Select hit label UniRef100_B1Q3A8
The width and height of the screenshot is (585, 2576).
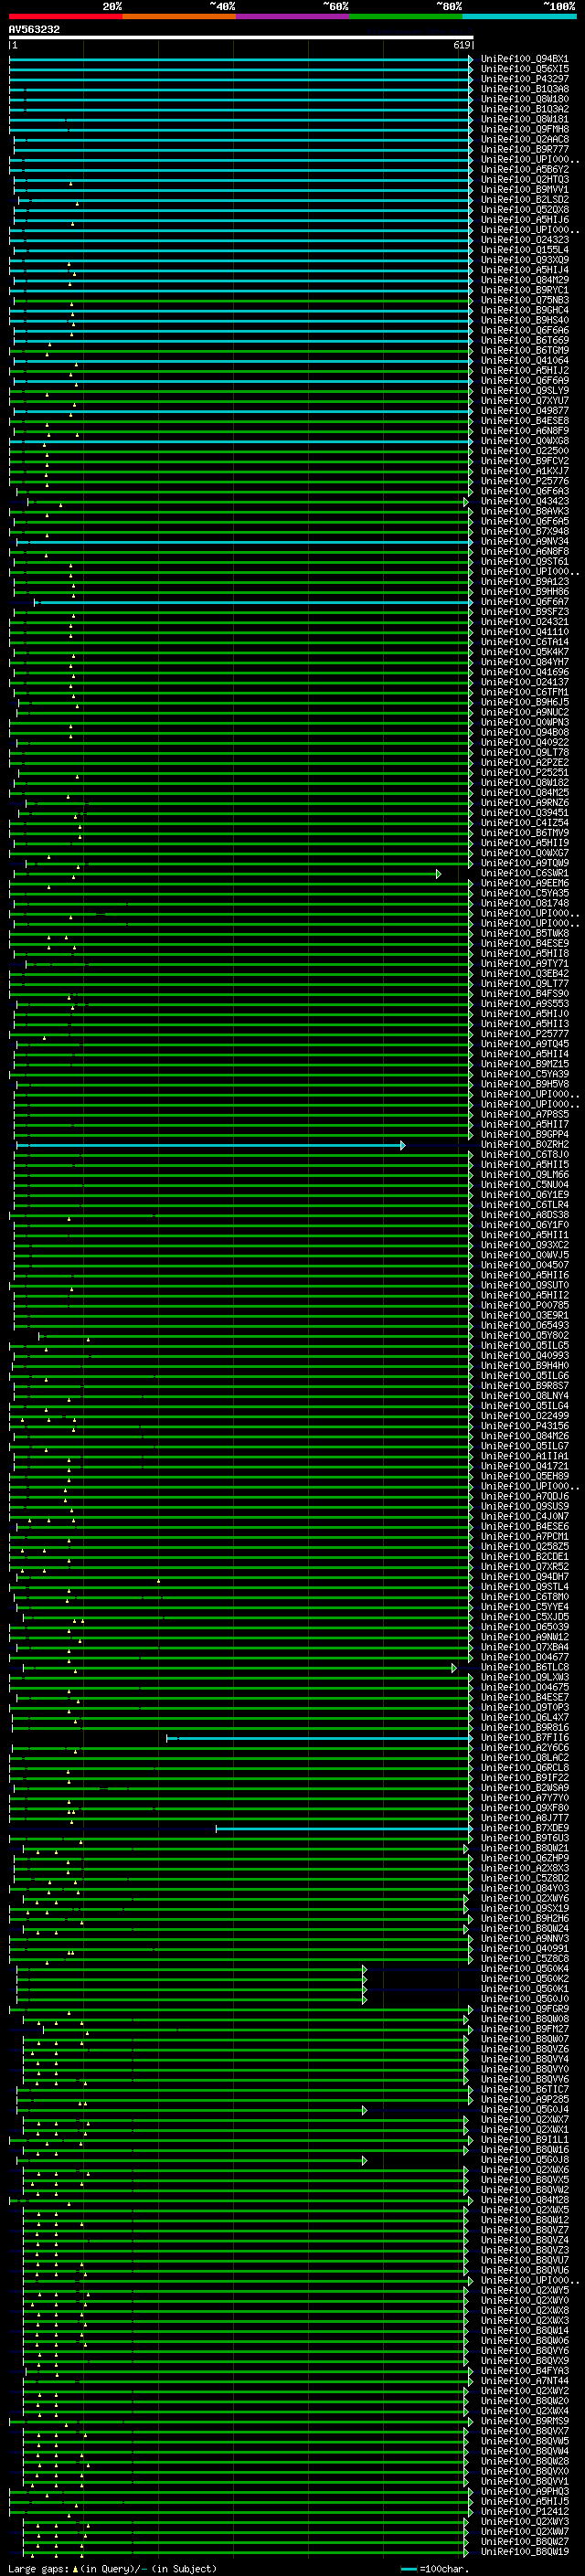525,90
